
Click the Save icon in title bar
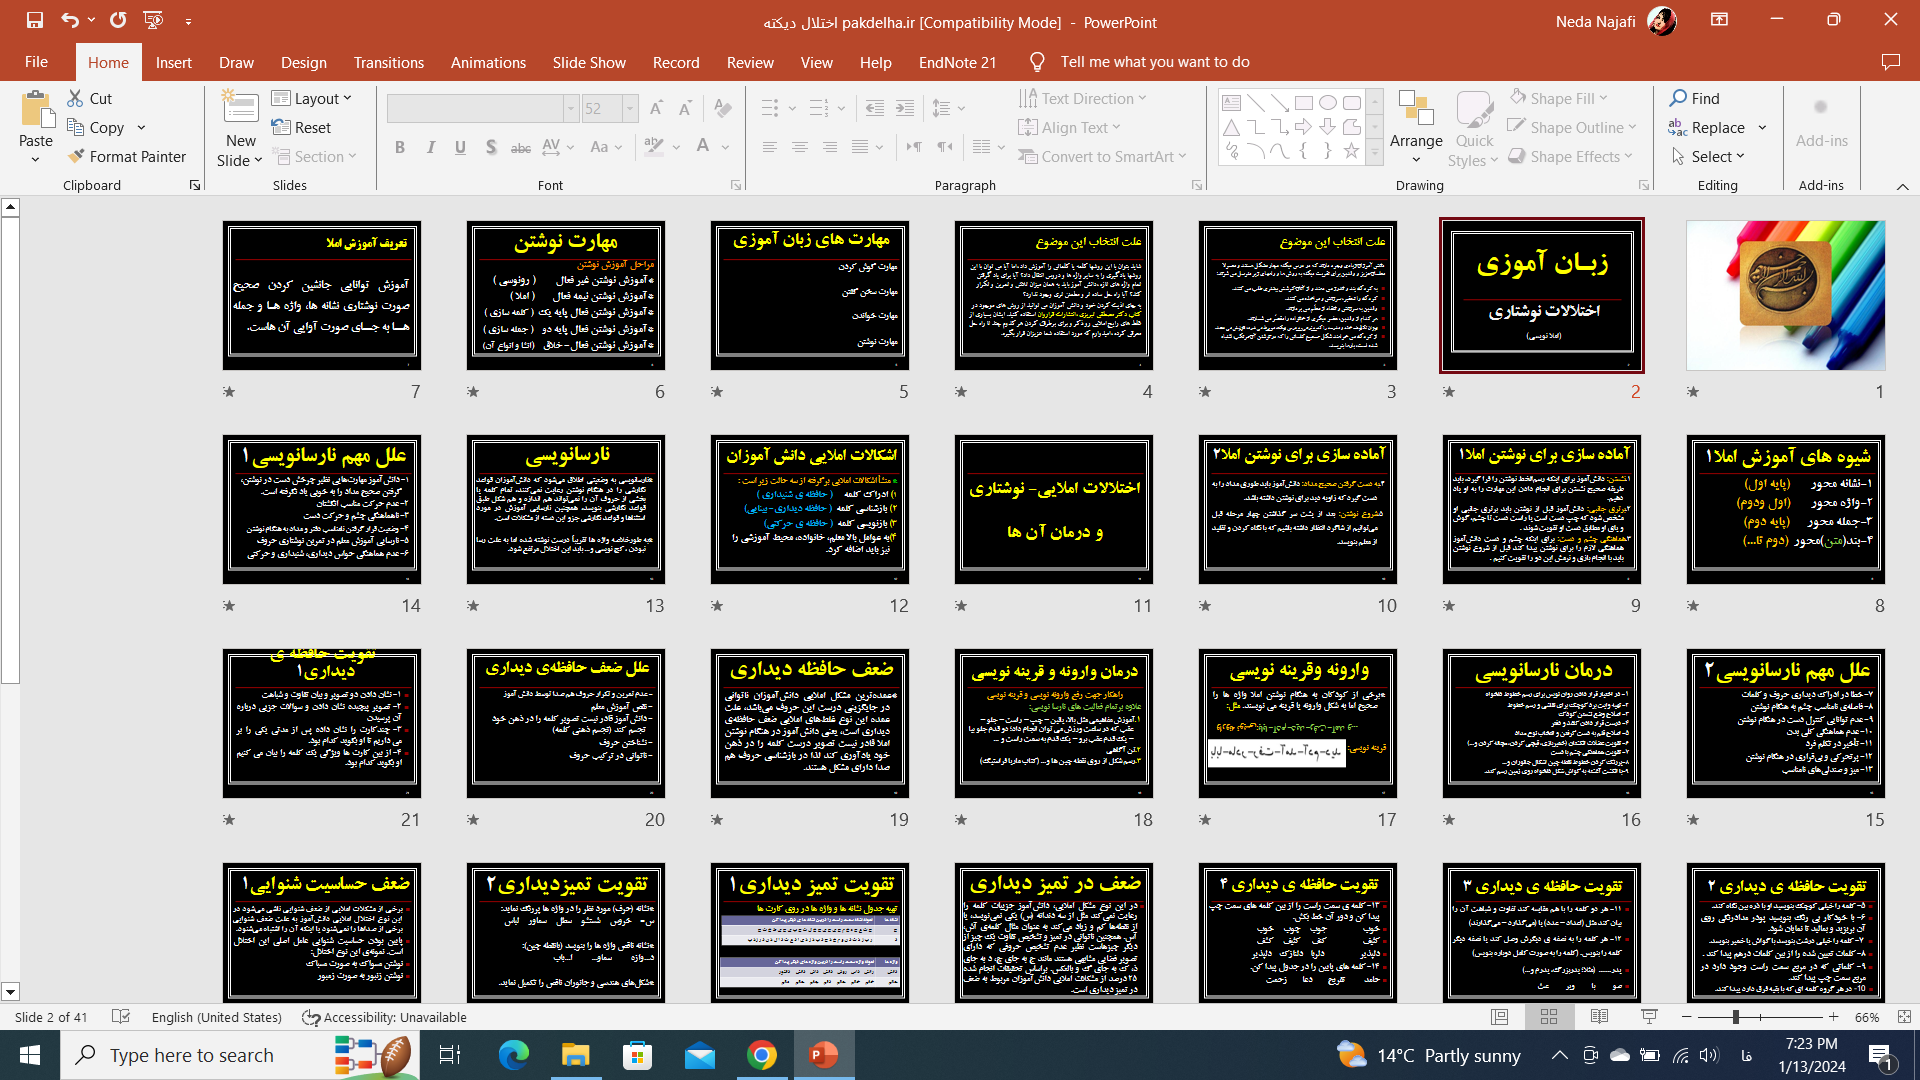coord(35,20)
